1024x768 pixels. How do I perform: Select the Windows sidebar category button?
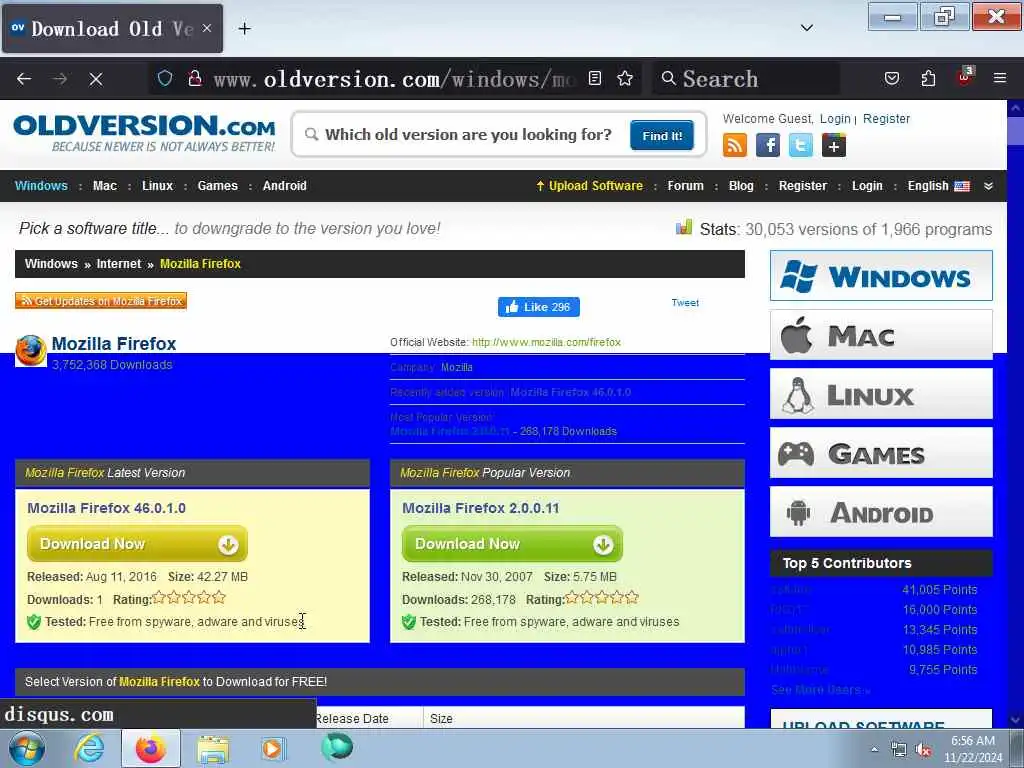[881, 276]
